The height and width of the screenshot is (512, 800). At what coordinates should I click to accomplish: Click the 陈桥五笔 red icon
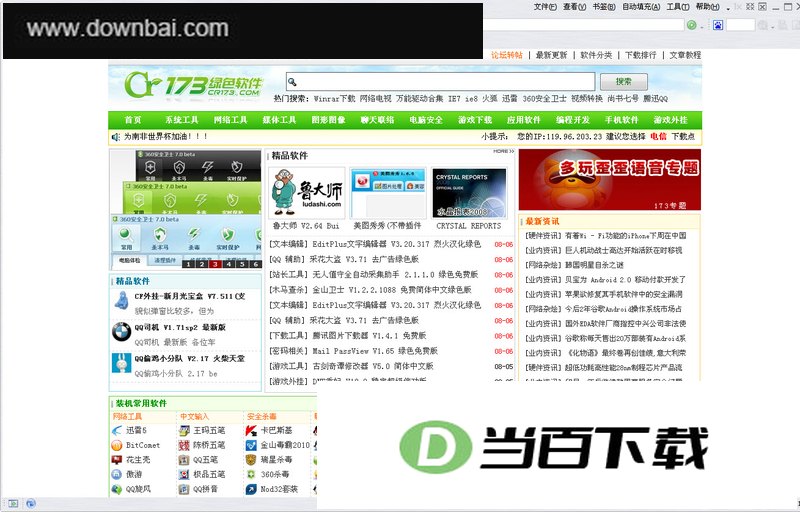click(184, 445)
